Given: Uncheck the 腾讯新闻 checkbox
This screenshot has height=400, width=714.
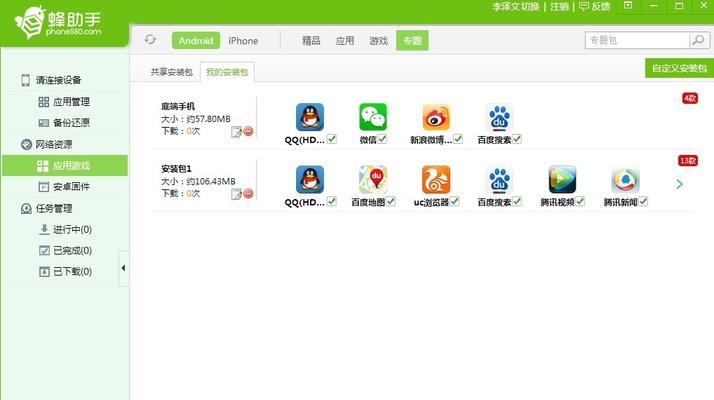Looking at the screenshot, I should point(644,201).
